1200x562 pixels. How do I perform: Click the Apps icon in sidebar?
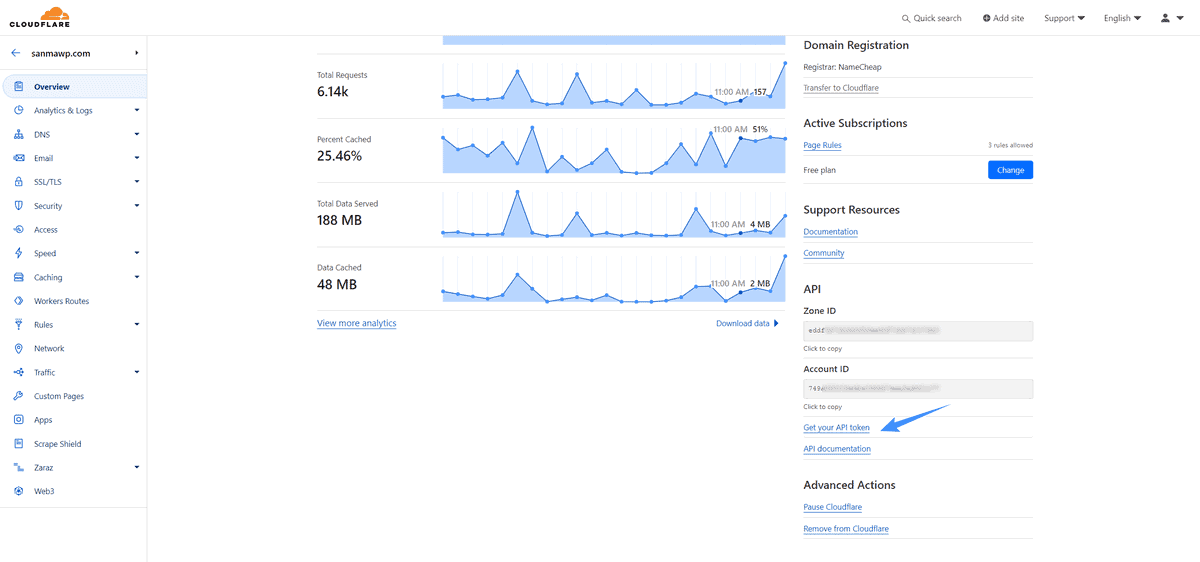click(19, 420)
